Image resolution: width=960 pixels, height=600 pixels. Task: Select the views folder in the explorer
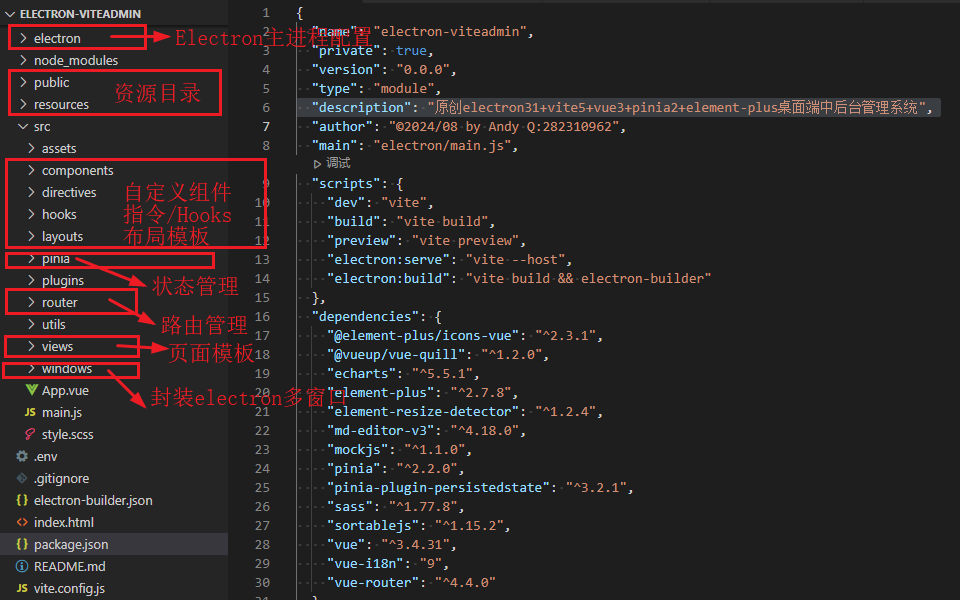pyautogui.click(x=57, y=347)
